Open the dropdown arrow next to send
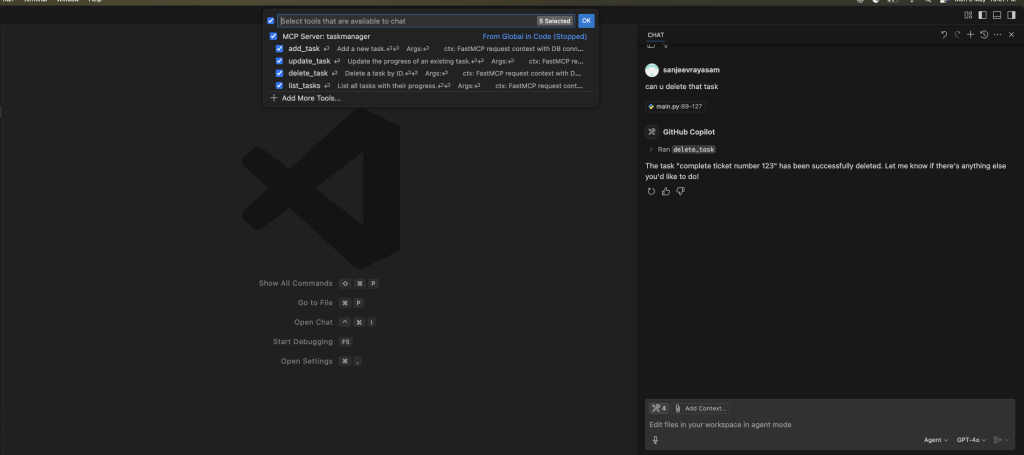The image size is (1024, 455). [x=1007, y=440]
